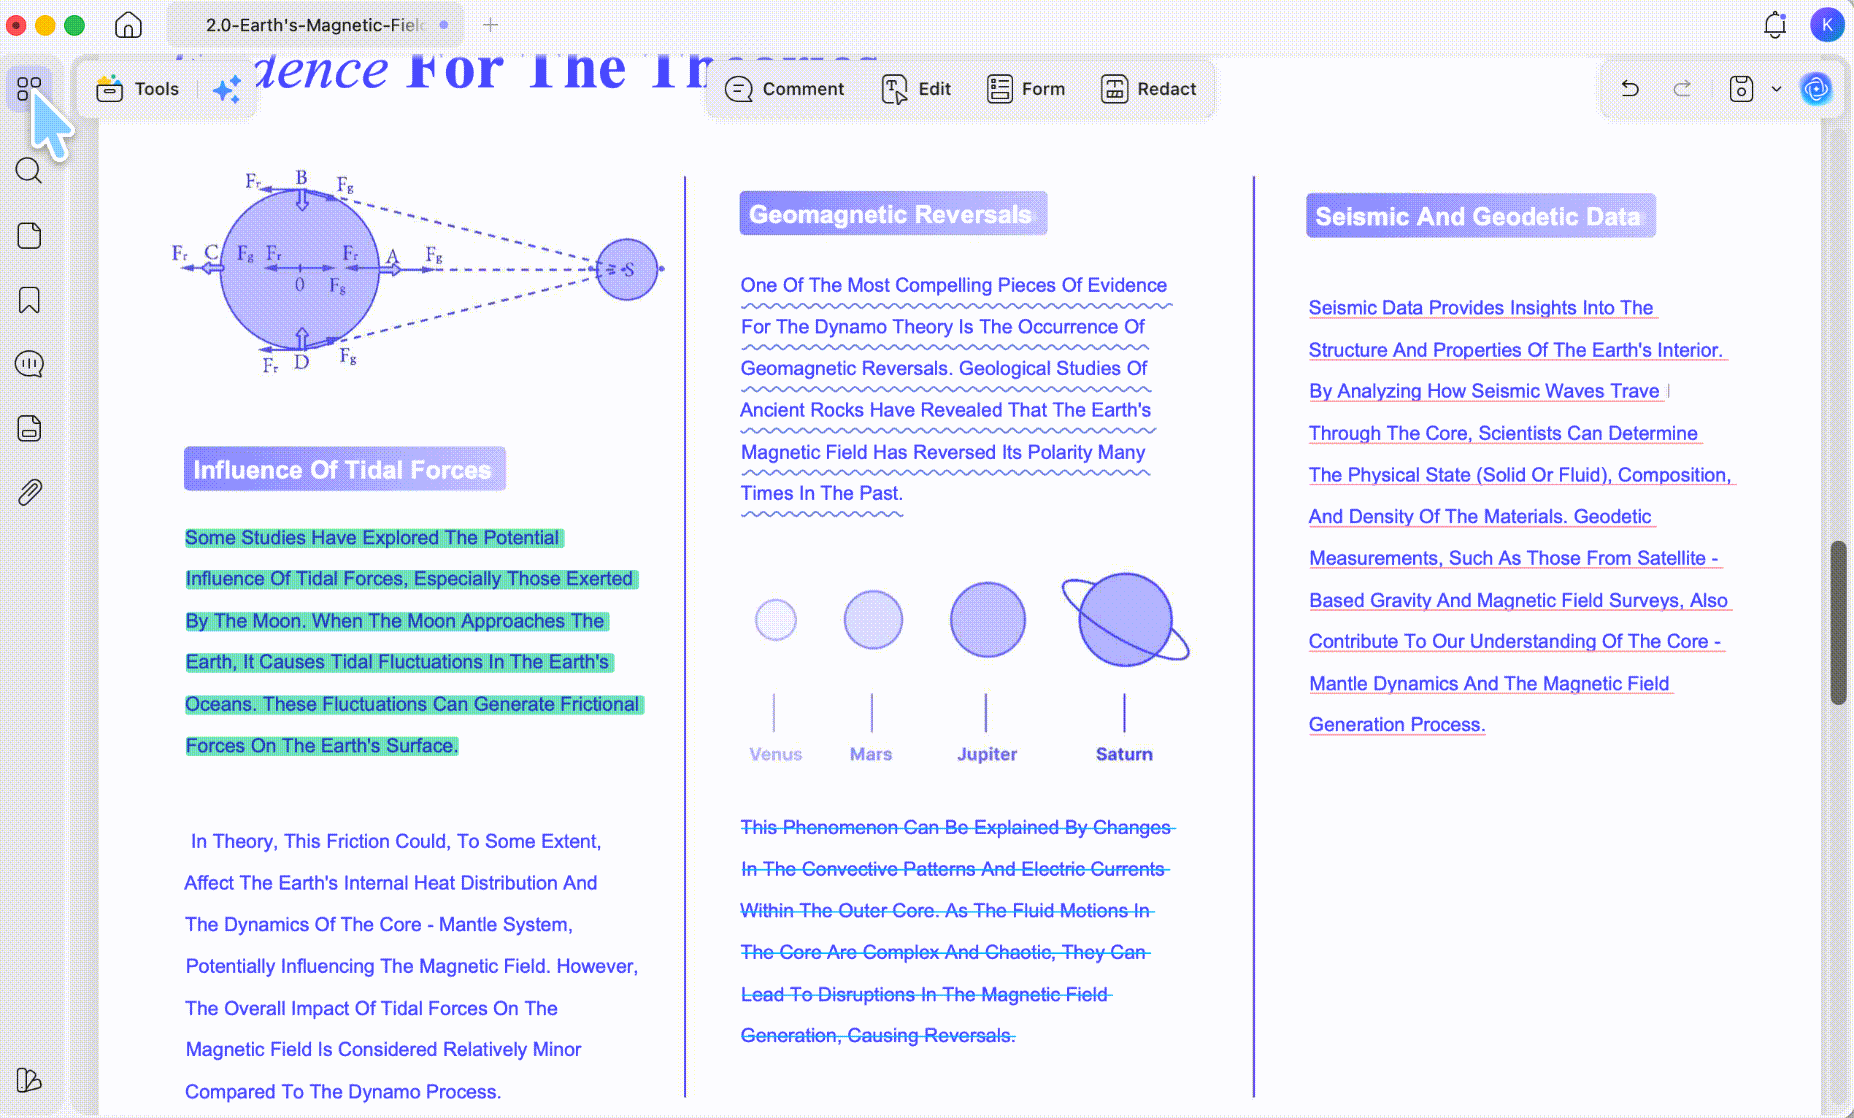Click the Jupiter planet circle
The height and width of the screenshot is (1118, 1854).
pyautogui.click(x=988, y=620)
